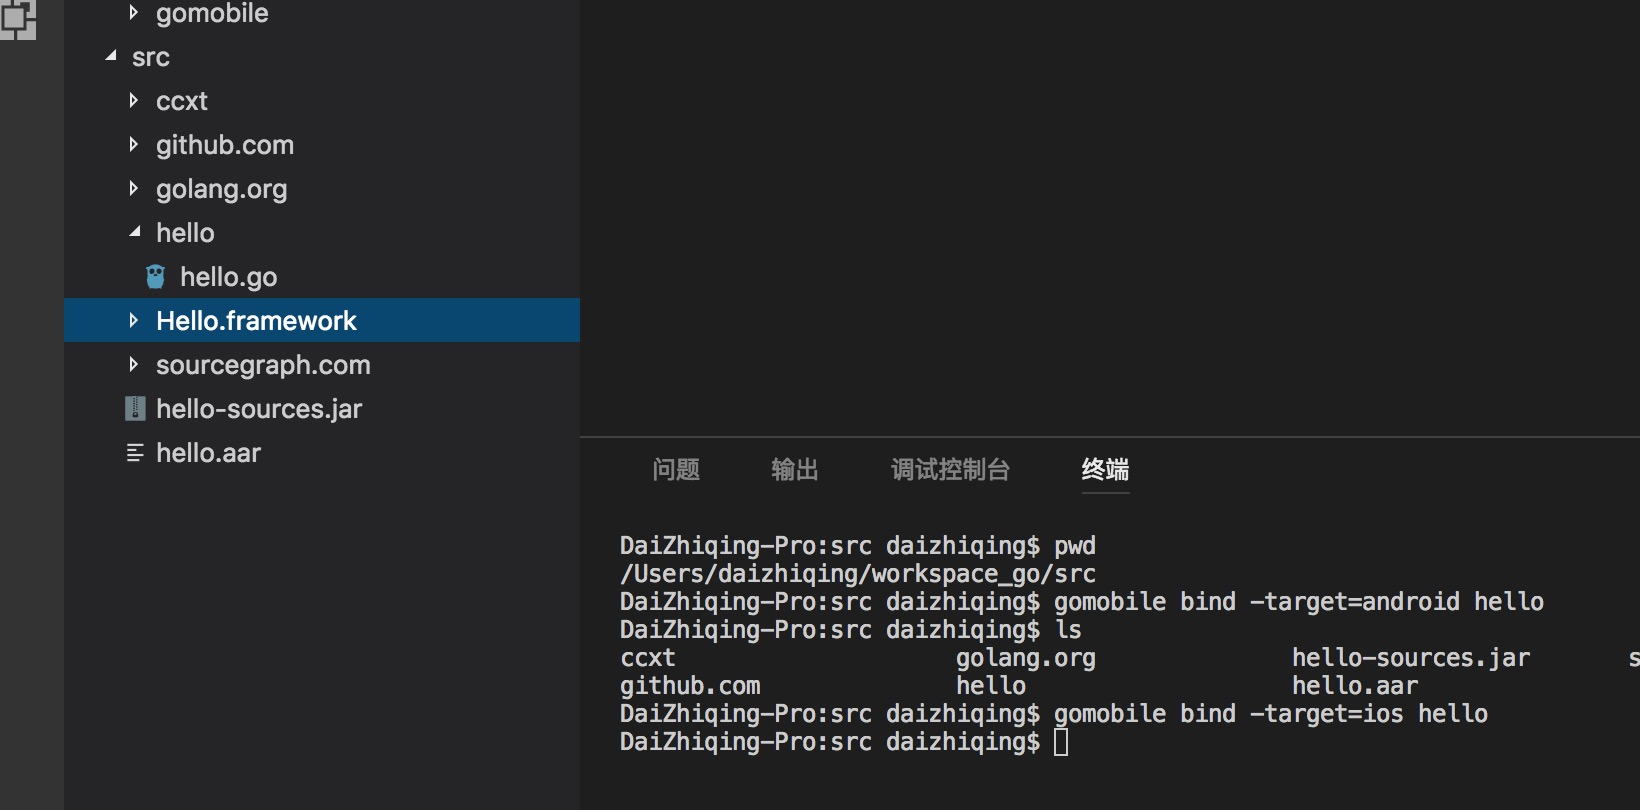Screen dimensions: 1640x810
Task: Expand the sourcegraph.com folder arrow
Action: [133, 364]
